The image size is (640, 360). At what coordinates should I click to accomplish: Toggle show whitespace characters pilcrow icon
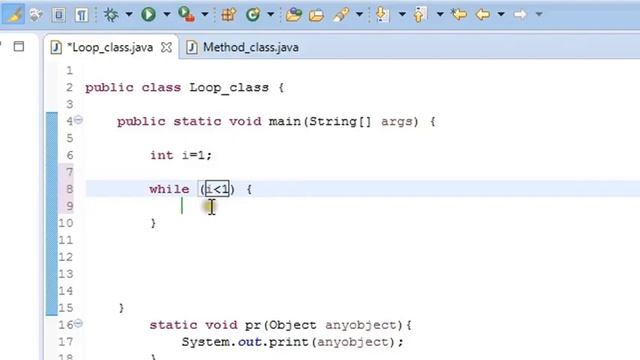point(82,15)
